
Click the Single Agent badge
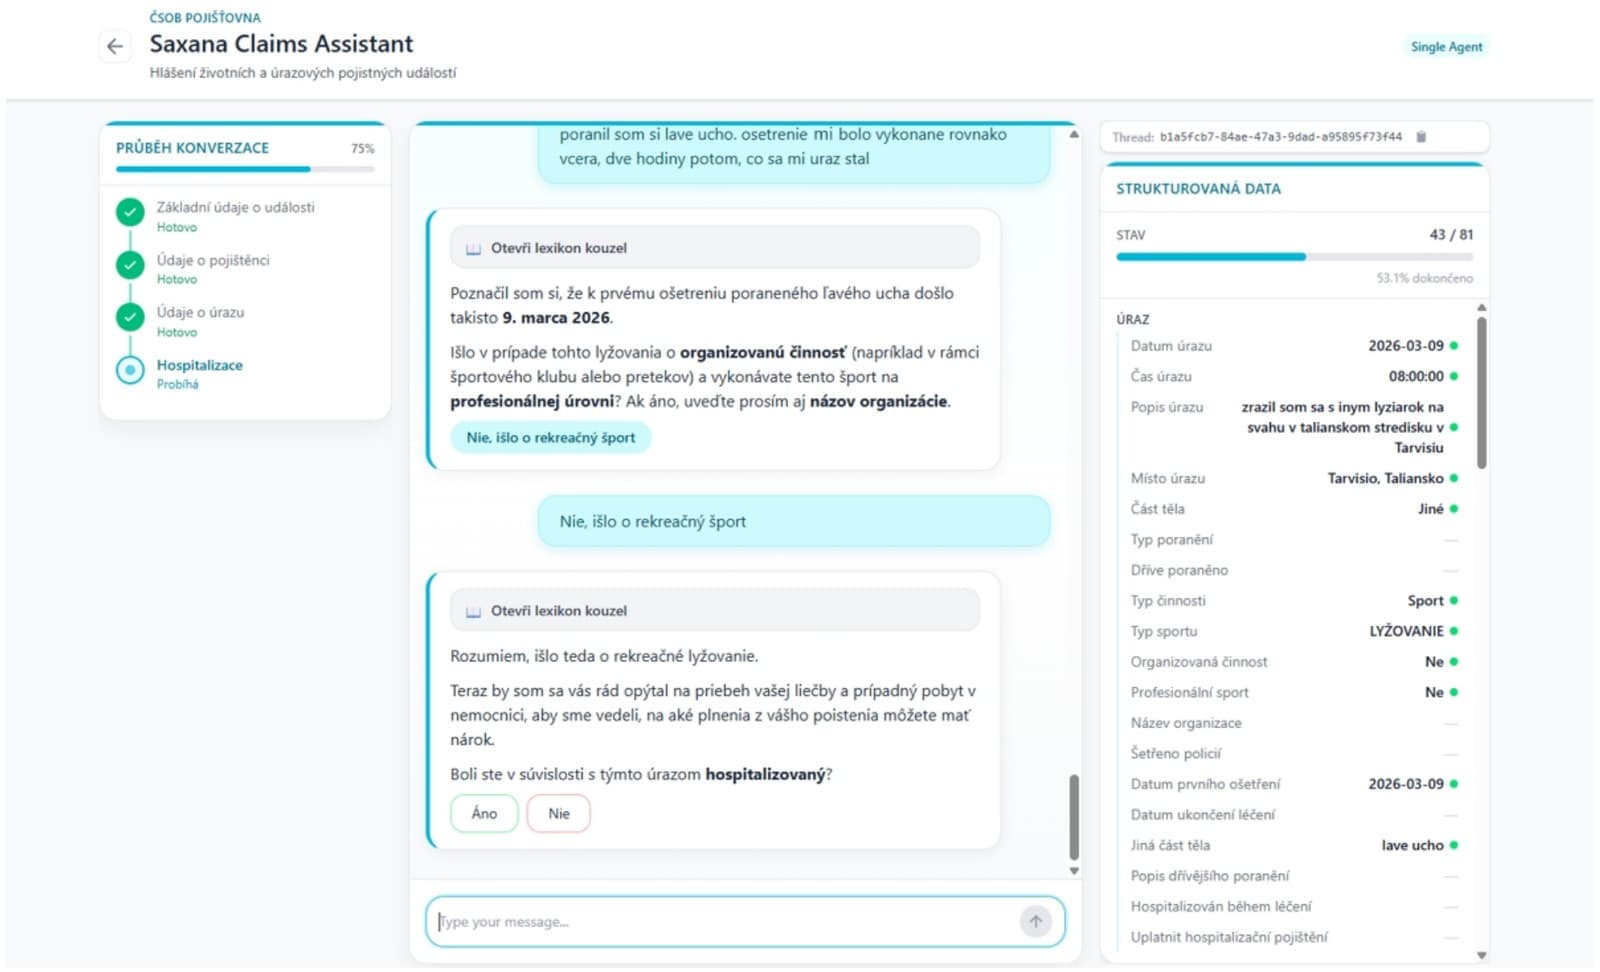(x=1446, y=47)
